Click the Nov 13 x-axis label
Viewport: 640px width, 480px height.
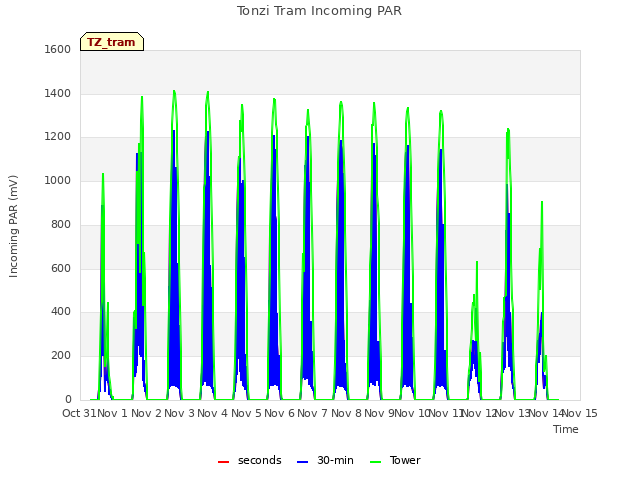point(512,413)
